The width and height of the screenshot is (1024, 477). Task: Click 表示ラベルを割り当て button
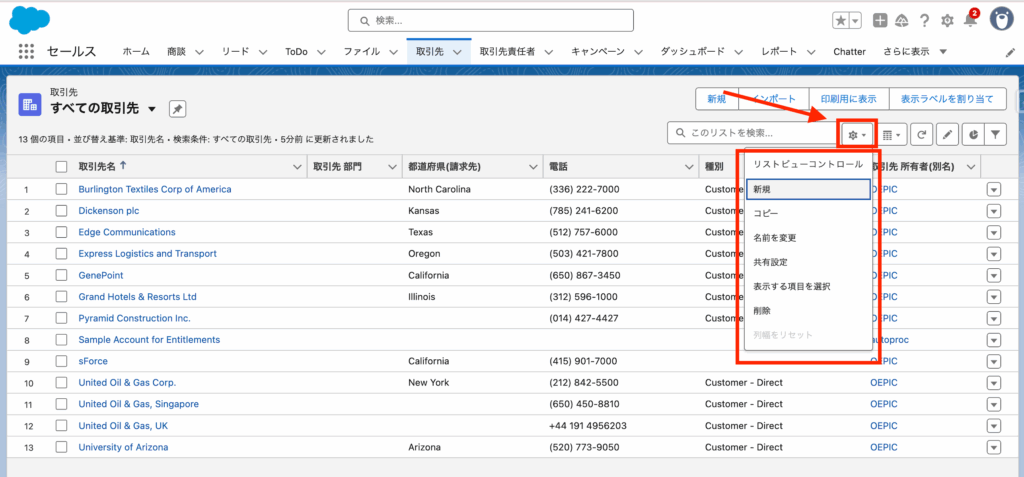[948, 99]
